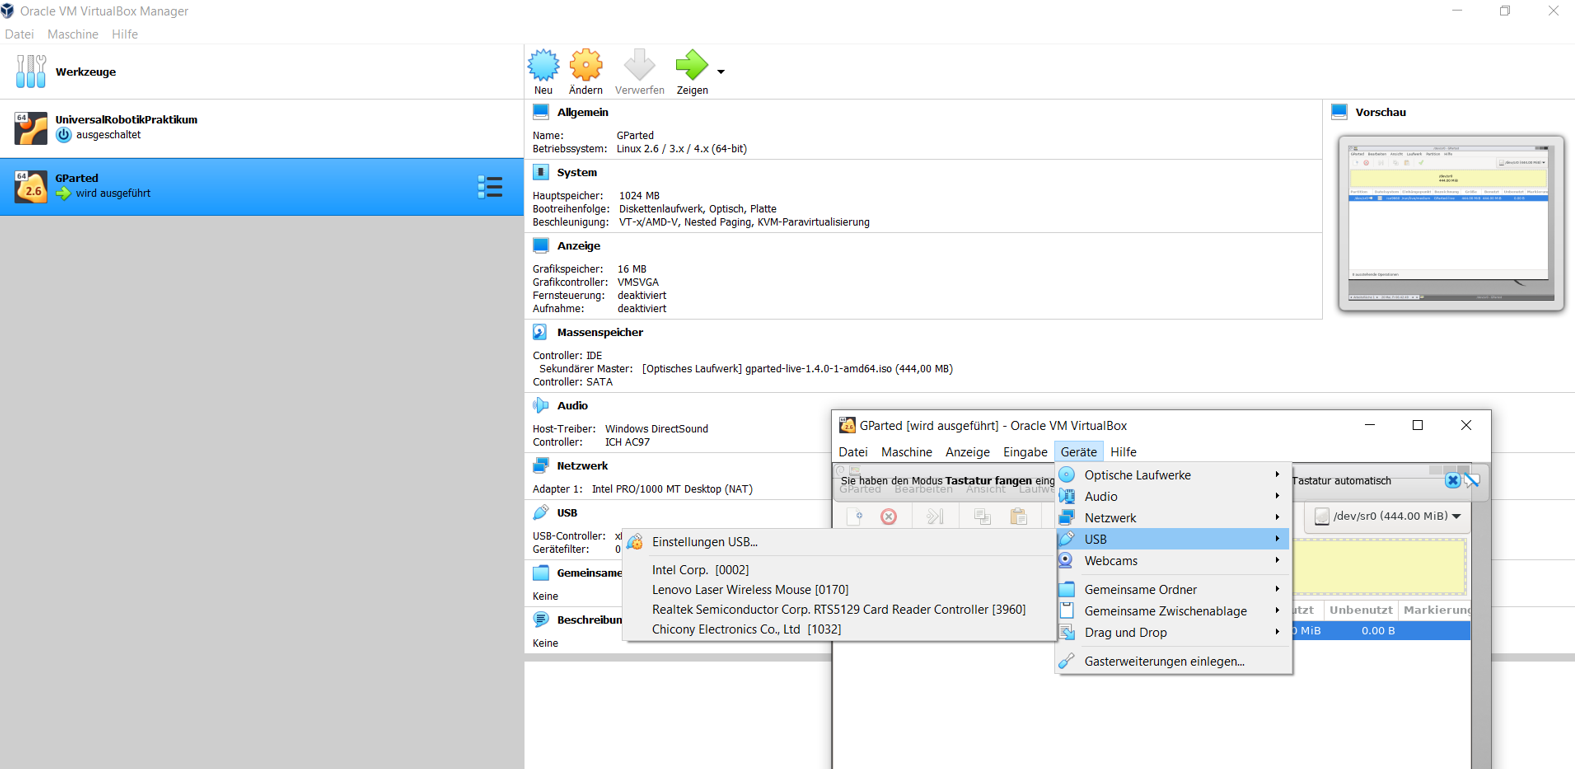1575x769 pixels.
Task: Create a new VM with Neu
Action: click(x=544, y=72)
